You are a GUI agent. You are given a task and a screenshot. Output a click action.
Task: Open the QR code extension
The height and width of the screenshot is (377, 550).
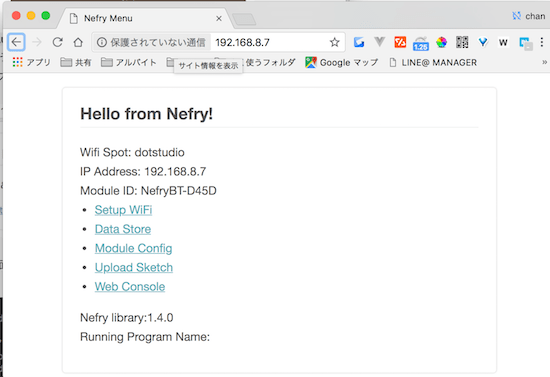pyautogui.click(x=462, y=42)
